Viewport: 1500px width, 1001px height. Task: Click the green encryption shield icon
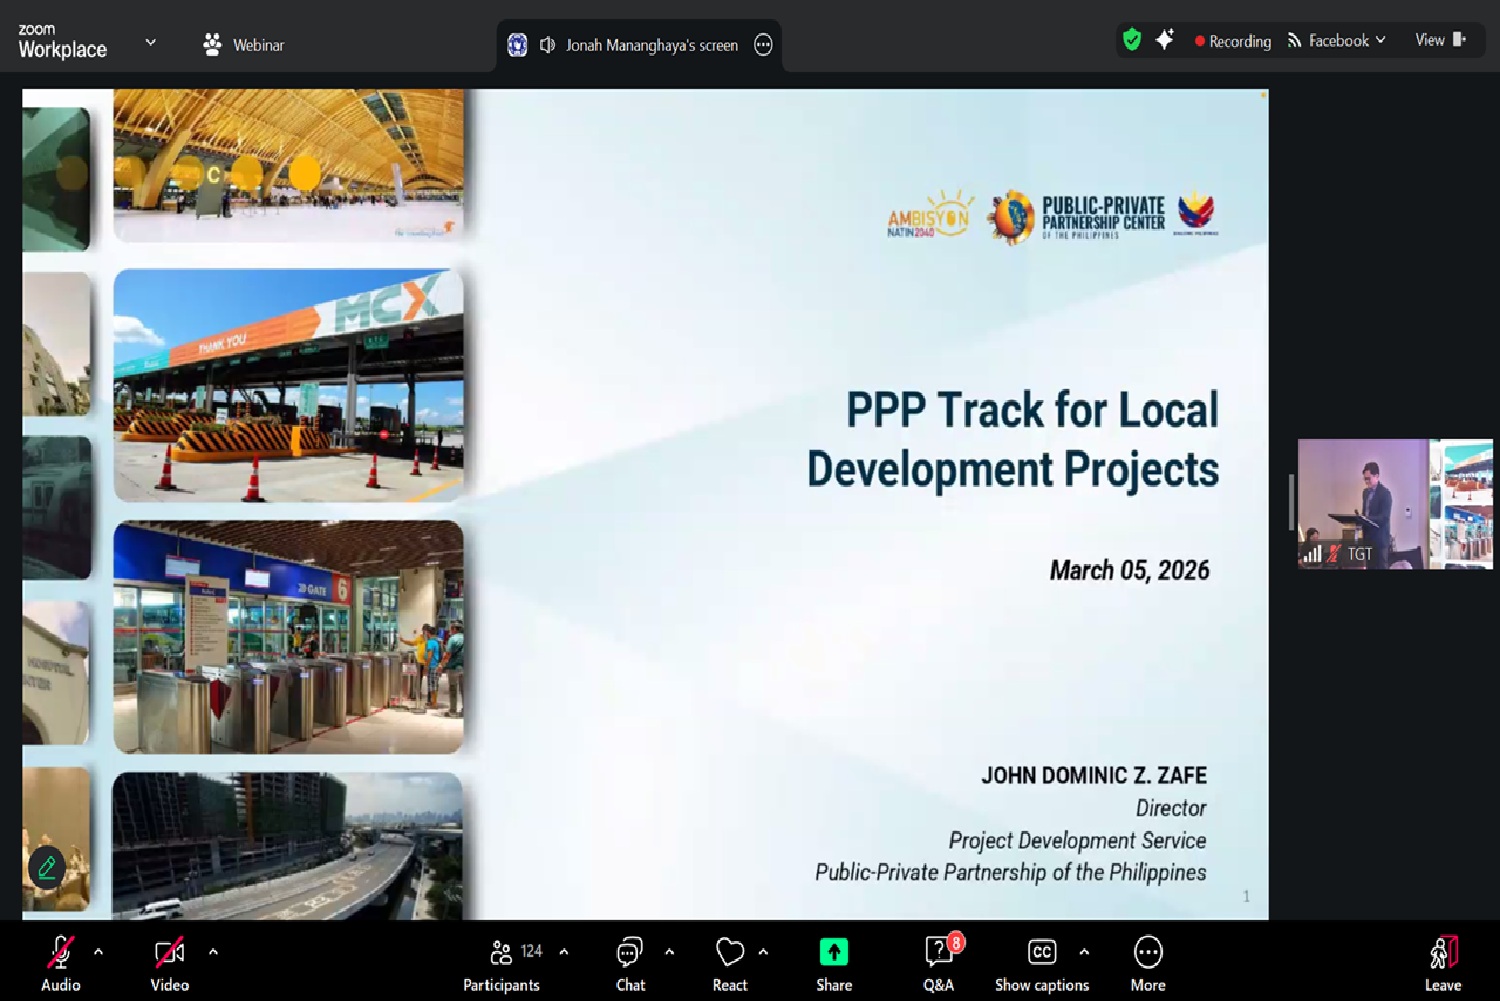1132,40
